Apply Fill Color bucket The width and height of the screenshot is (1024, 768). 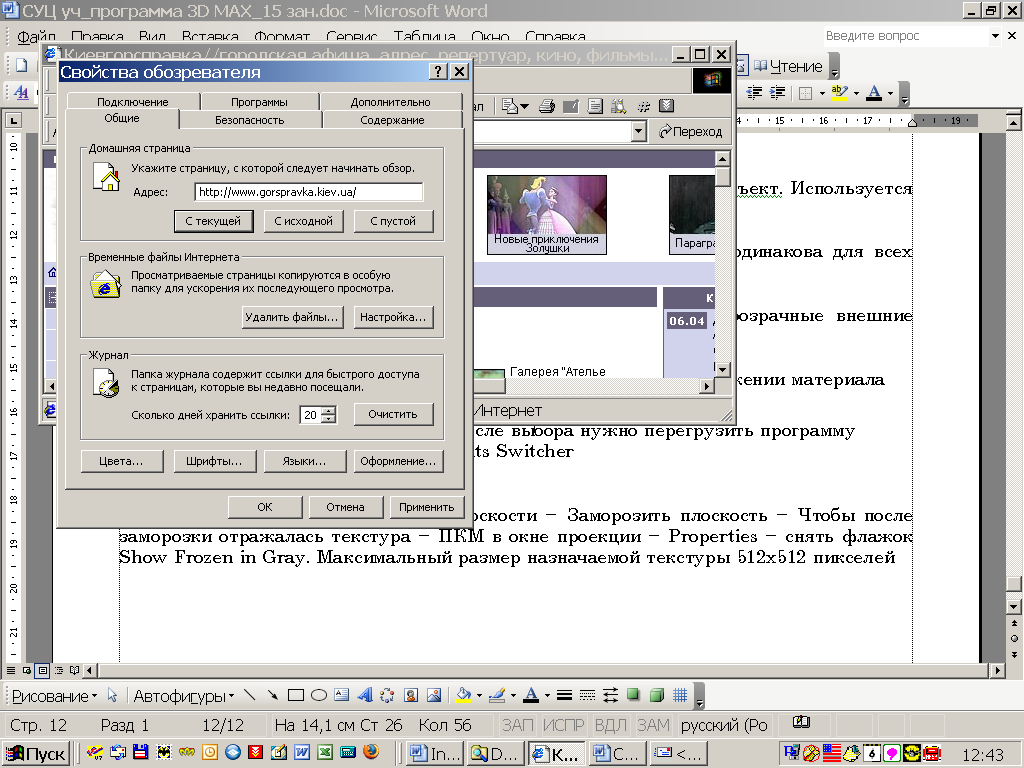[464, 696]
